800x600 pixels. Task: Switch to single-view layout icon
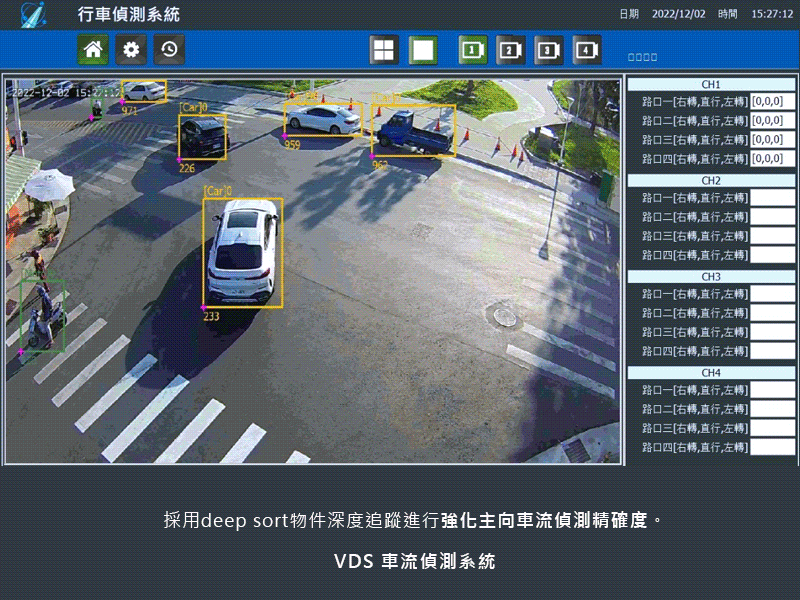click(423, 50)
